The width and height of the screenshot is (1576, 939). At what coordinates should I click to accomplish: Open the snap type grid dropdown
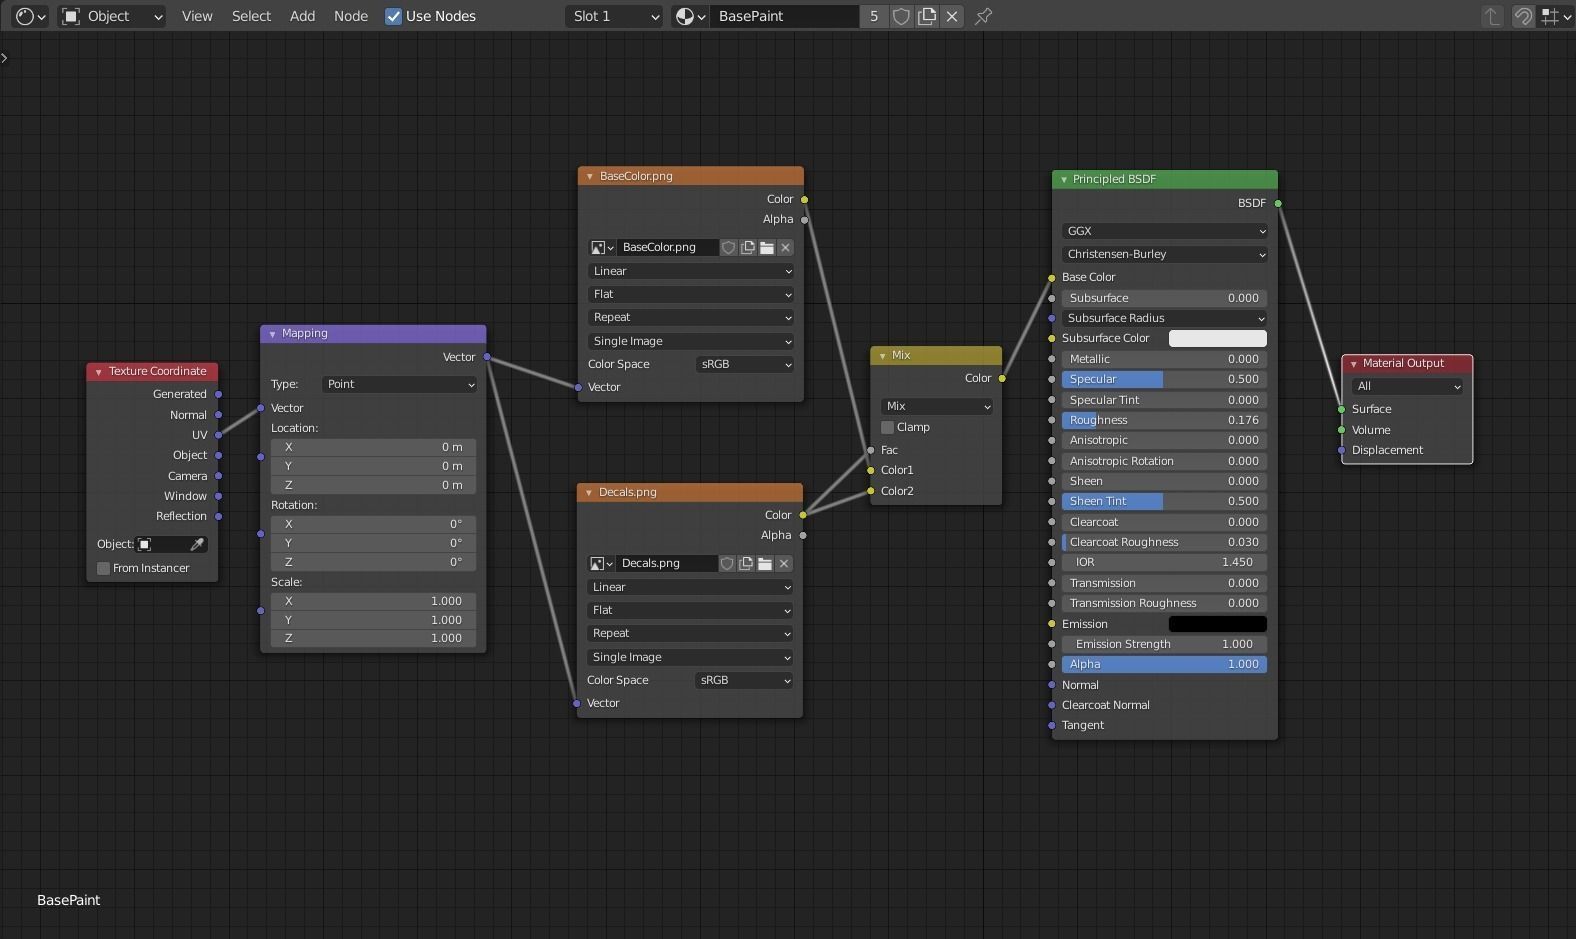(x=1555, y=16)
